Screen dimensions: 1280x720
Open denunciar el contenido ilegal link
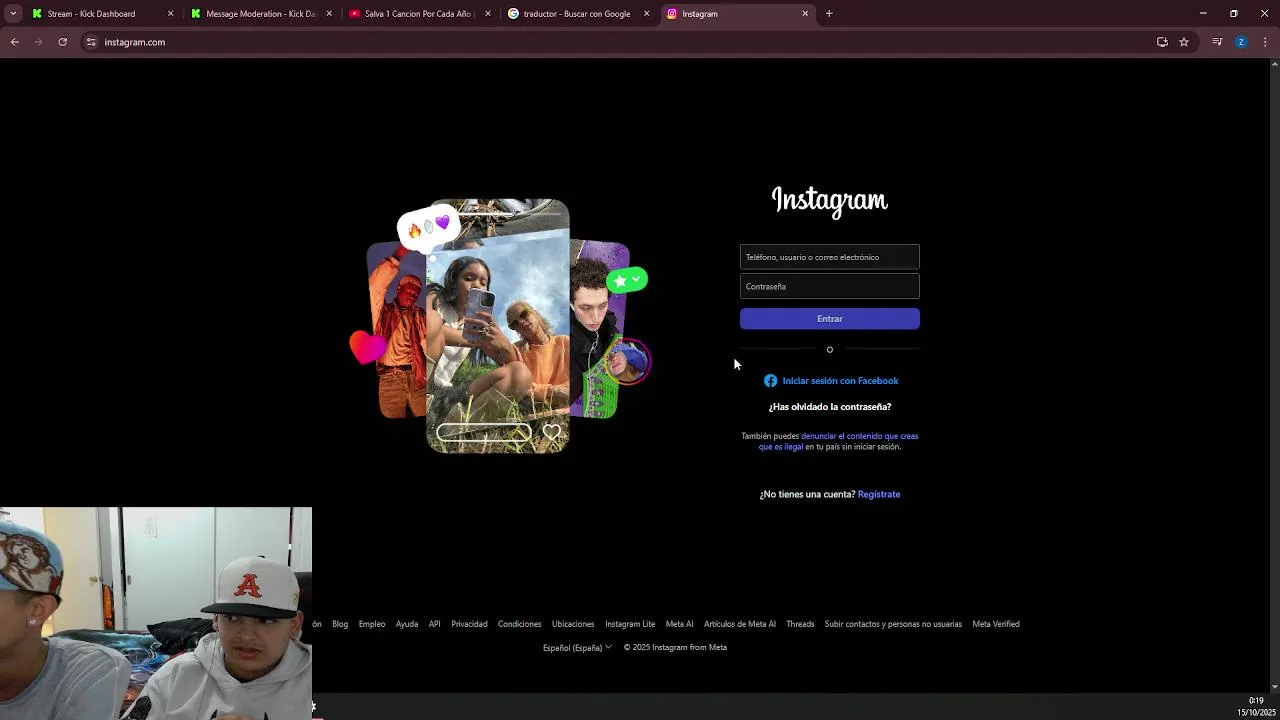(x=838, y=441)
